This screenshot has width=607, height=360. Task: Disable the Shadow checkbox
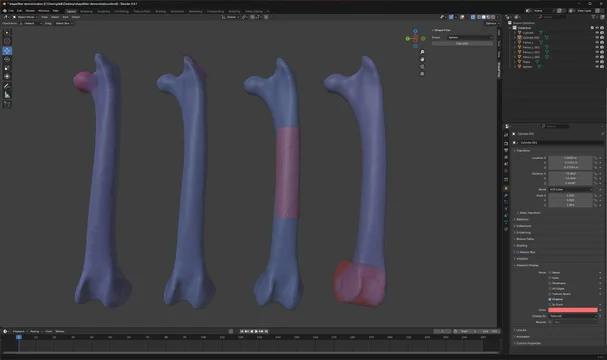click(550, 299)
